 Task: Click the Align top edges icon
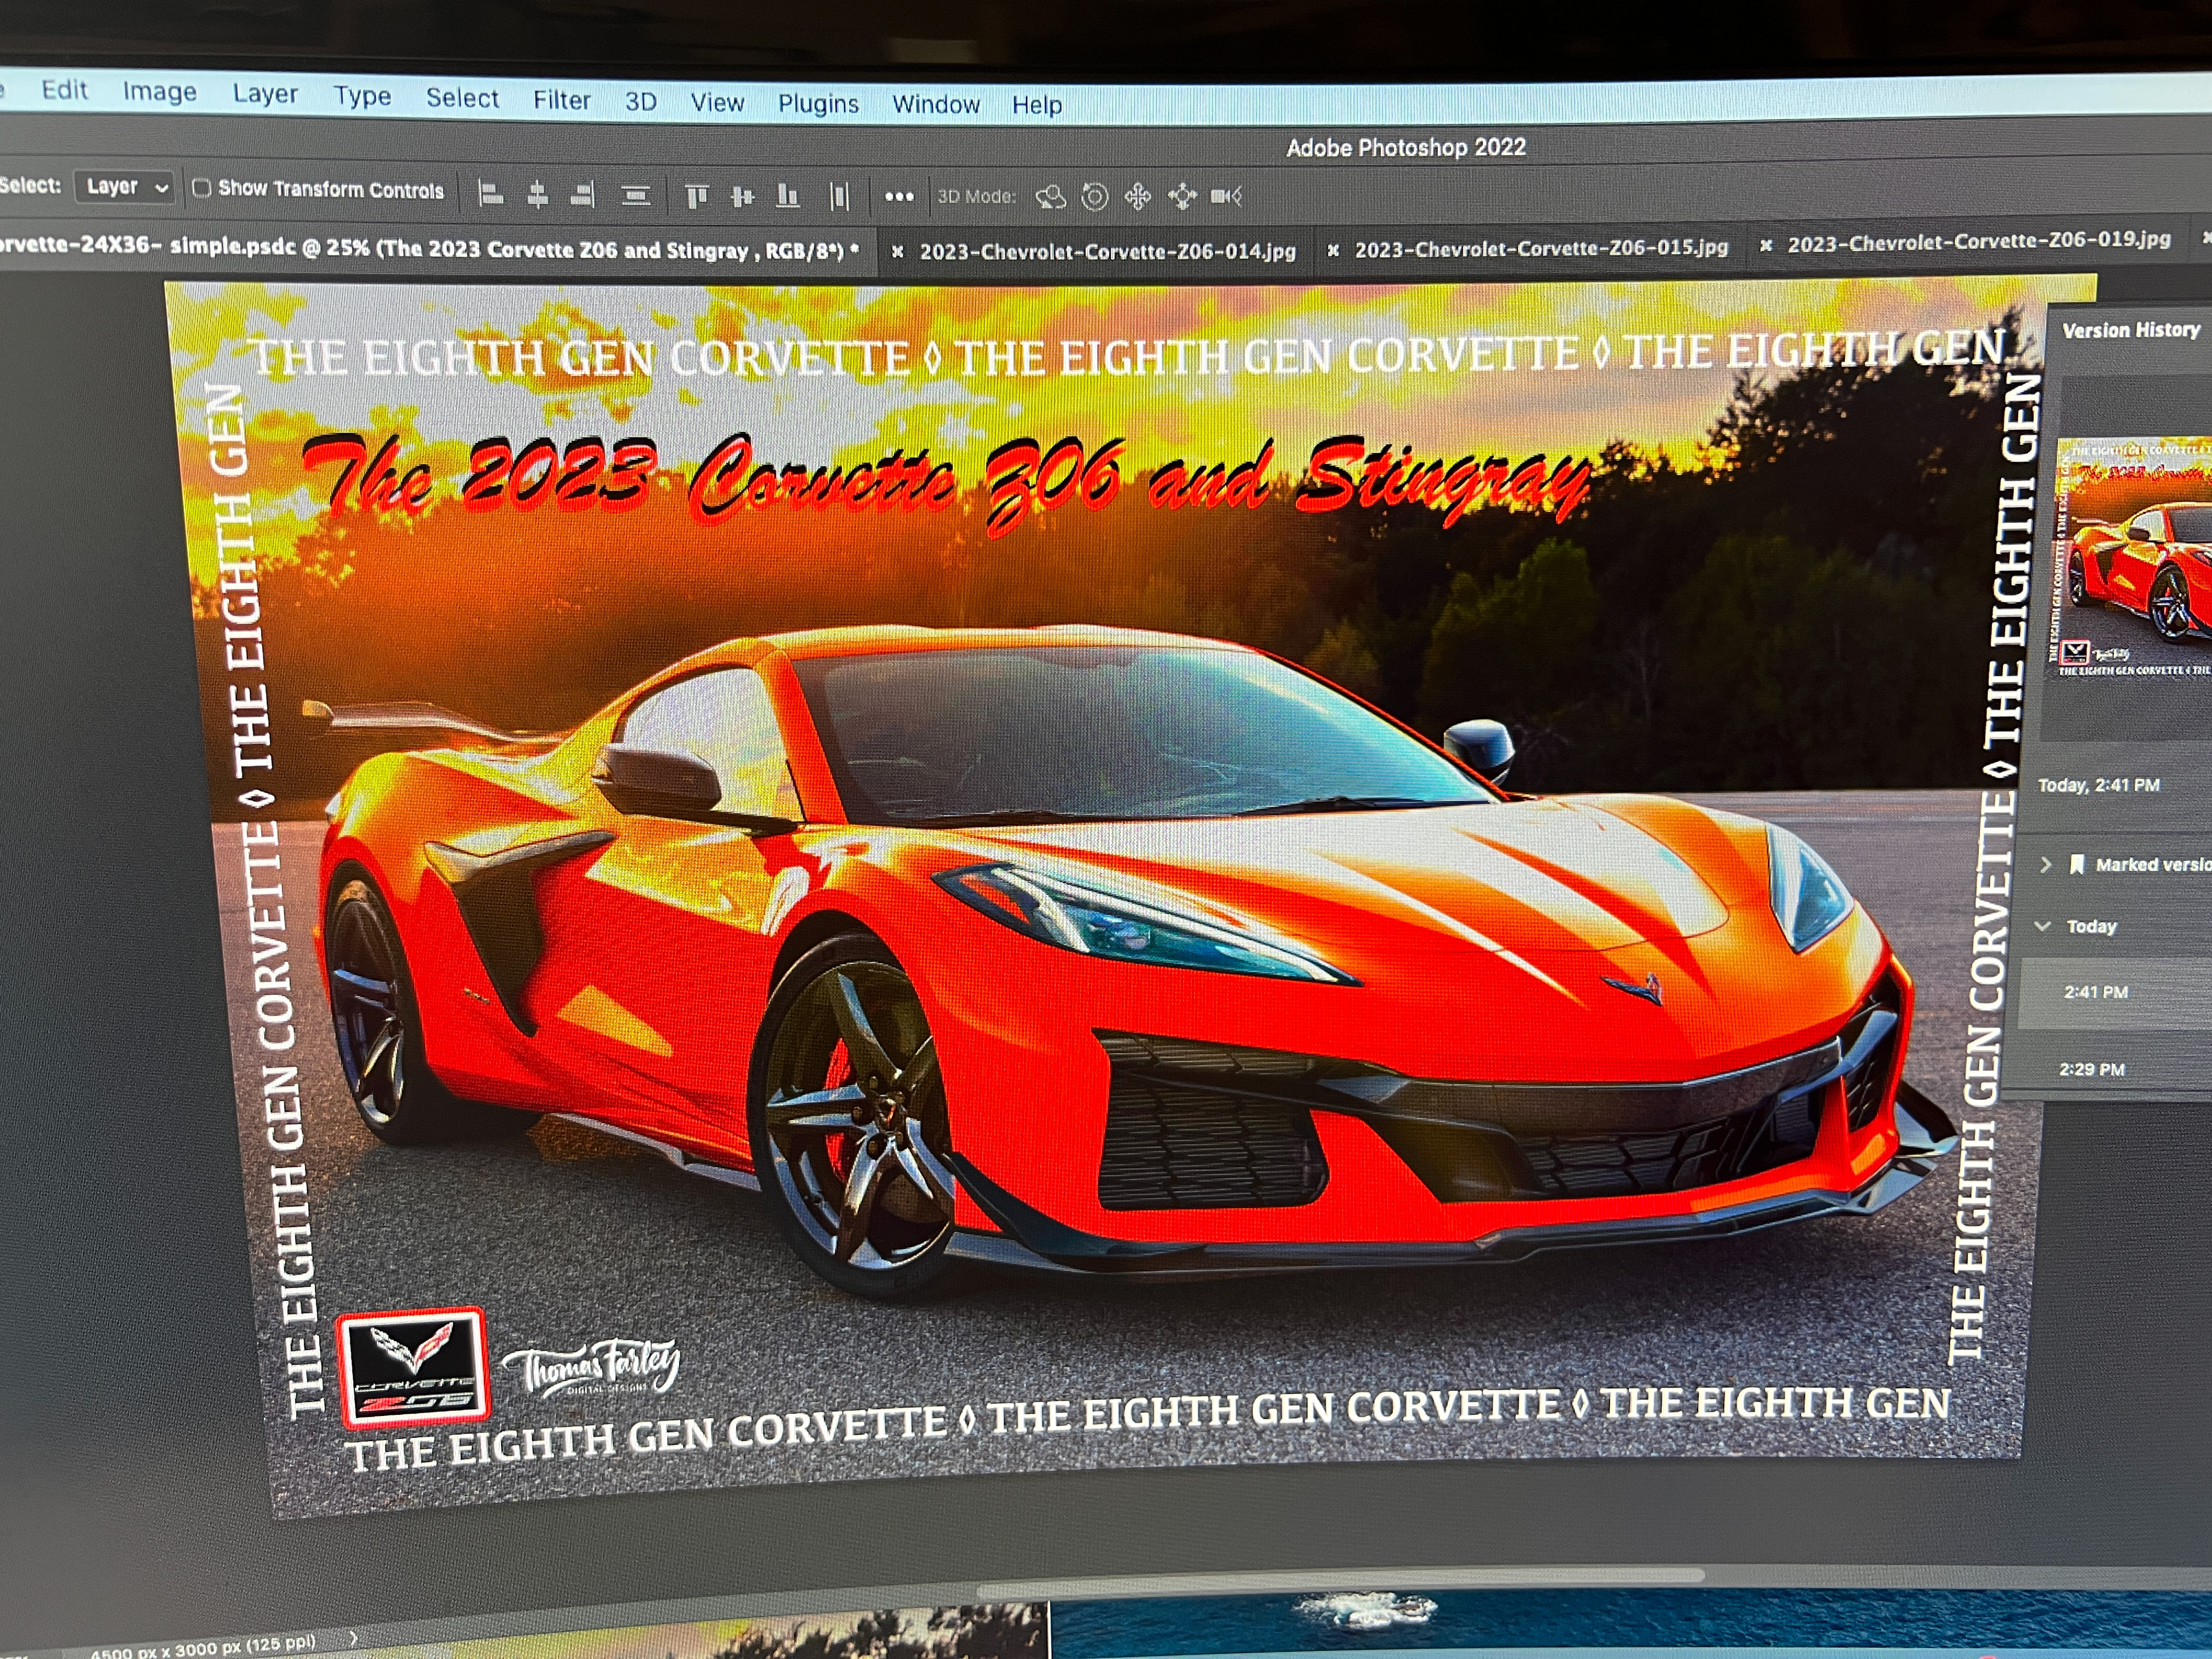pos(697,196)
